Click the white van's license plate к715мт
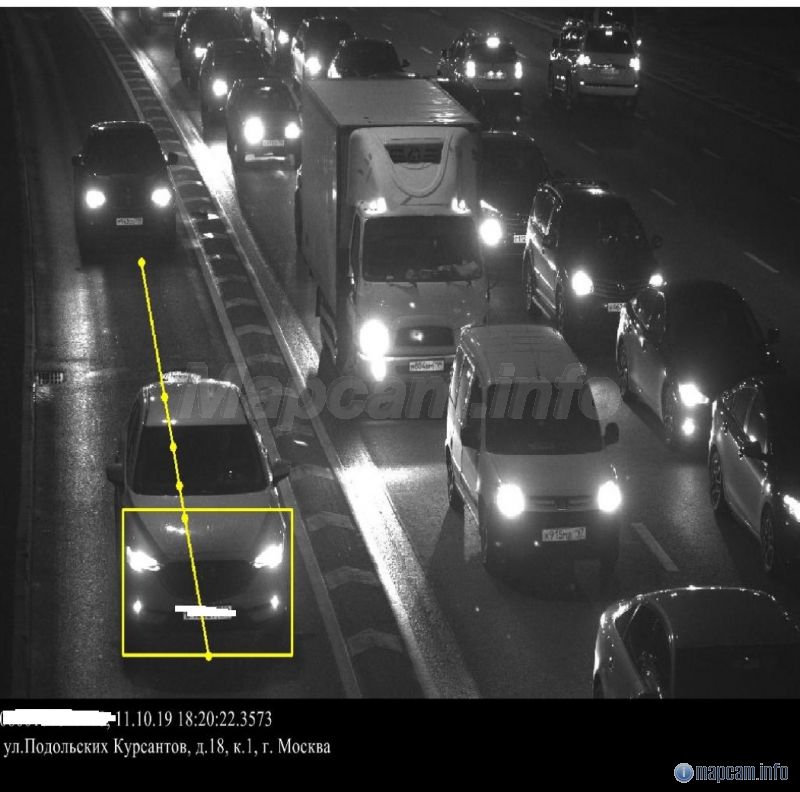Viewport: 800px width, 792px height. click(x=563, y=534)
